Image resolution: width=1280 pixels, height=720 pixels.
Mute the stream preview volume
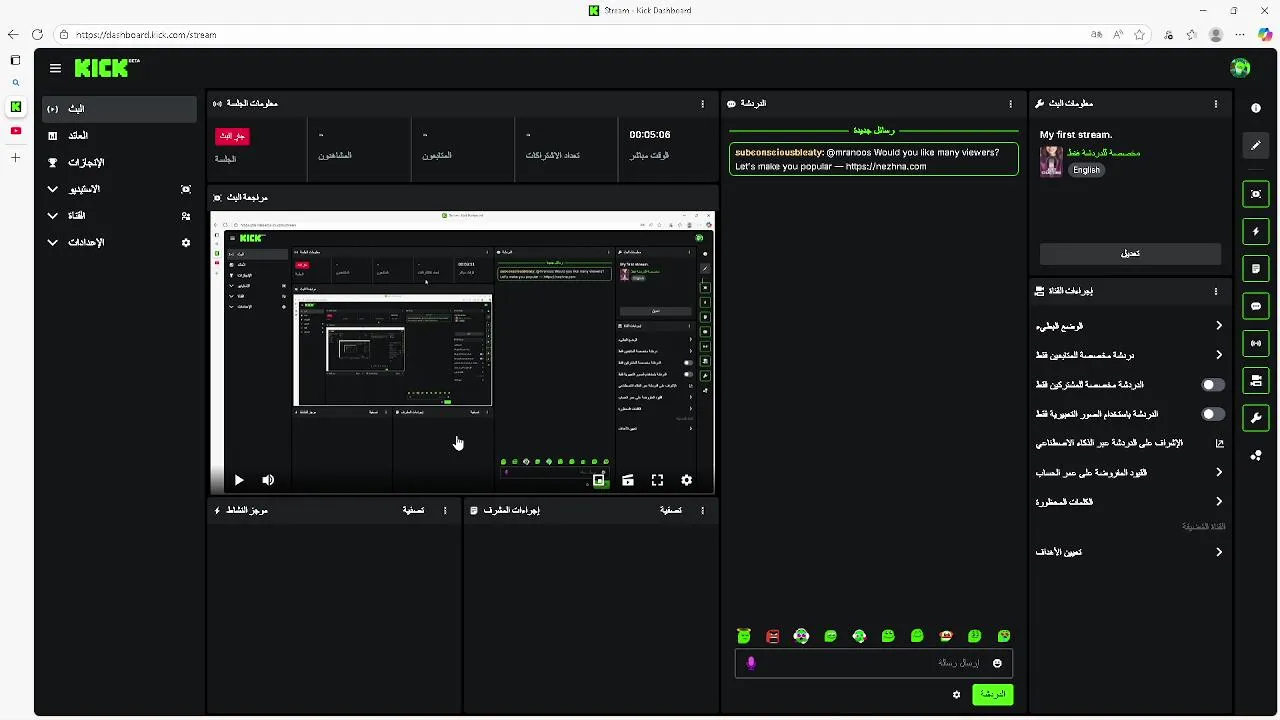[268, 480]
